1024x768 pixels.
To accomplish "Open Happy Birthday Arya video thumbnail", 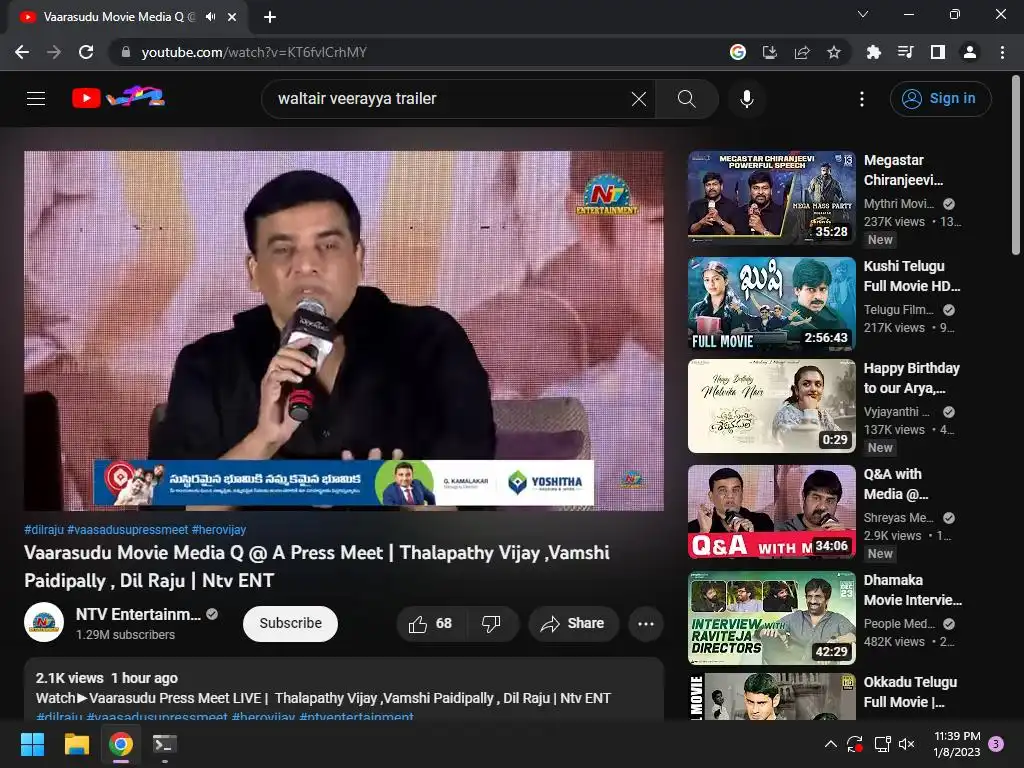I will coord(771,406).
